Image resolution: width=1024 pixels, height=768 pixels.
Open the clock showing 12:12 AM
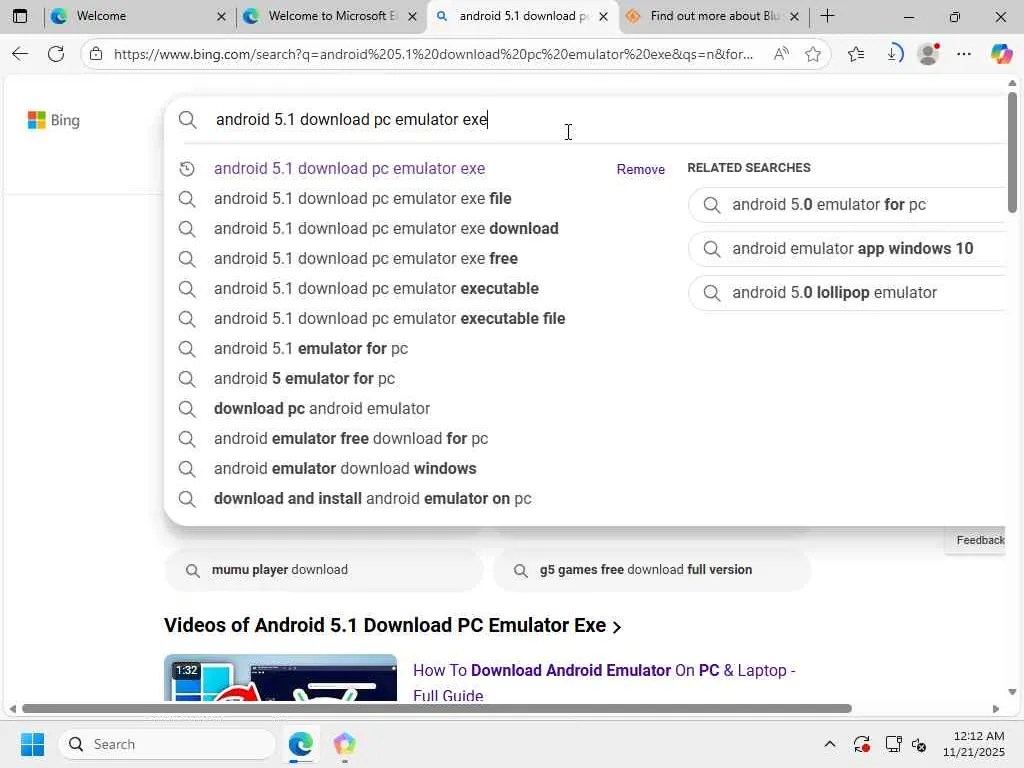click(974, 744)
